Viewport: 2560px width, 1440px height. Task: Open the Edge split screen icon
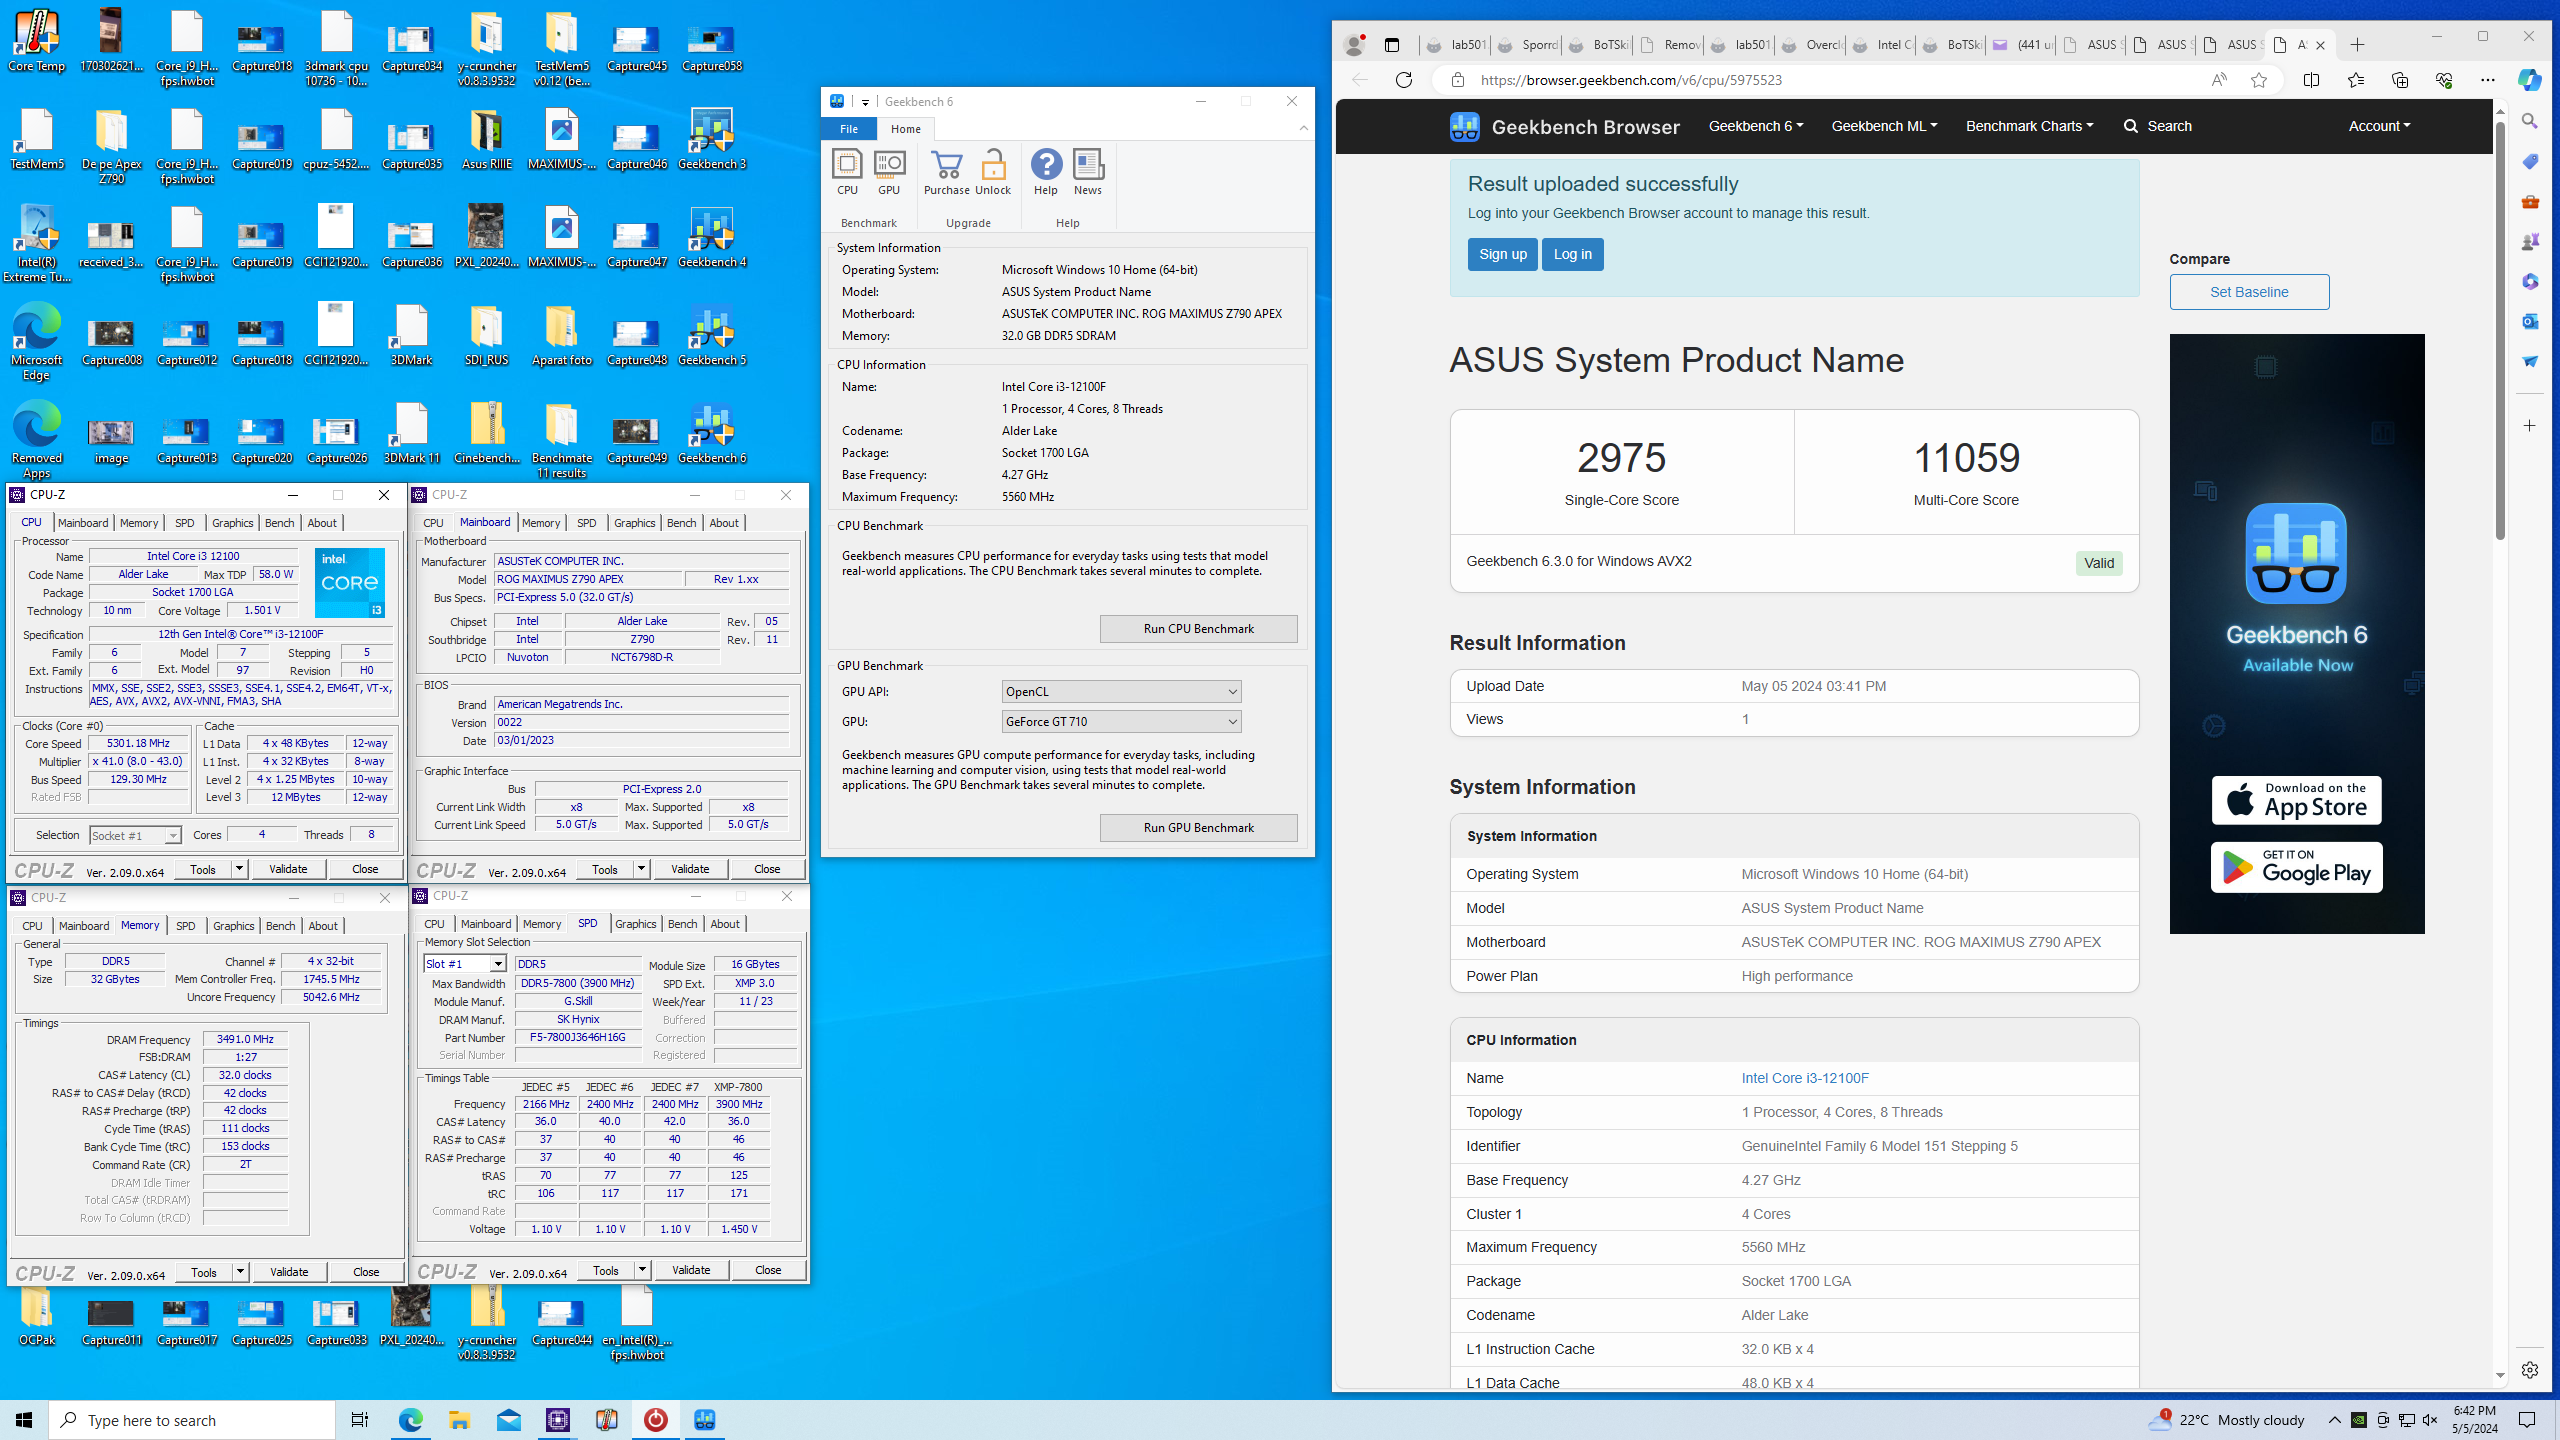tap(2311, 80)
